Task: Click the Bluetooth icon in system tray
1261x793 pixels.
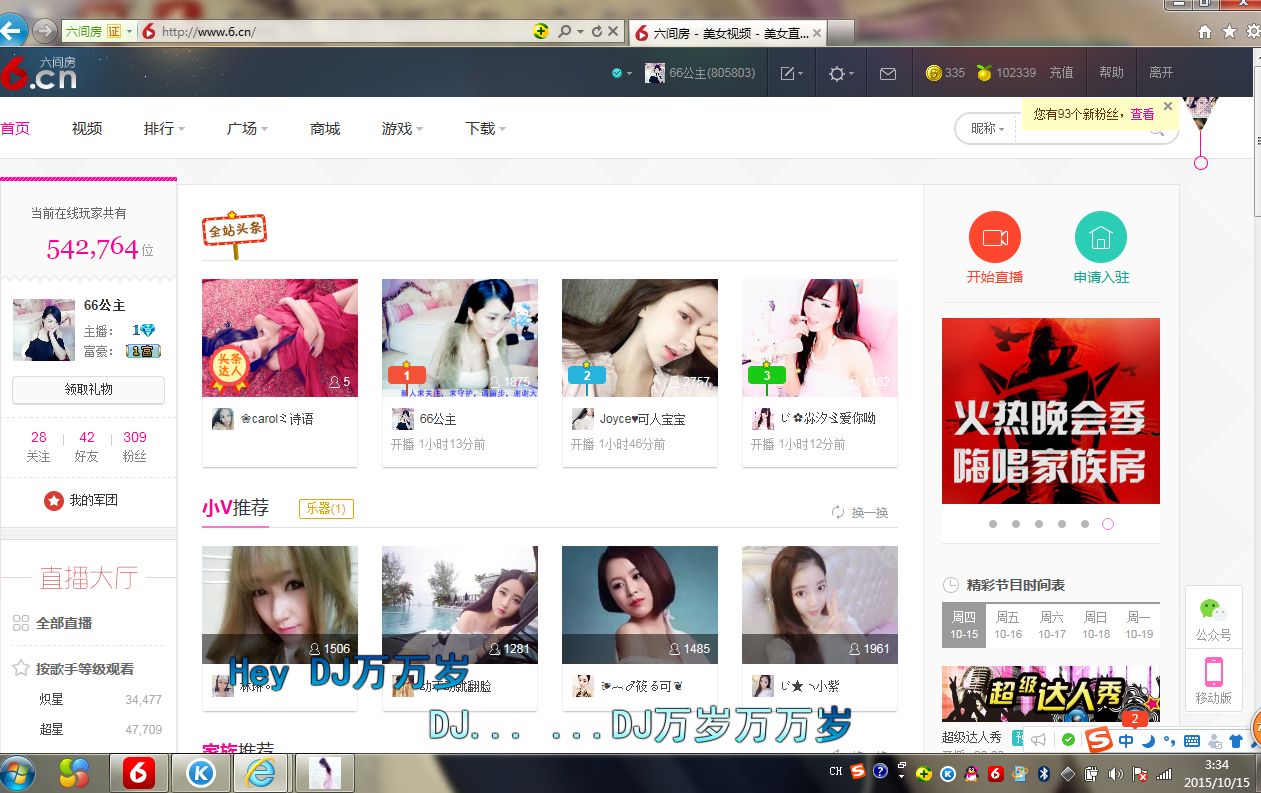Action: coord(1044,772)
